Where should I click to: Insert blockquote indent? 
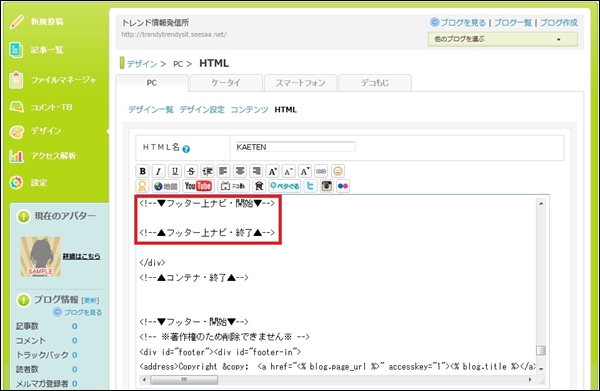tap(207, 171)
